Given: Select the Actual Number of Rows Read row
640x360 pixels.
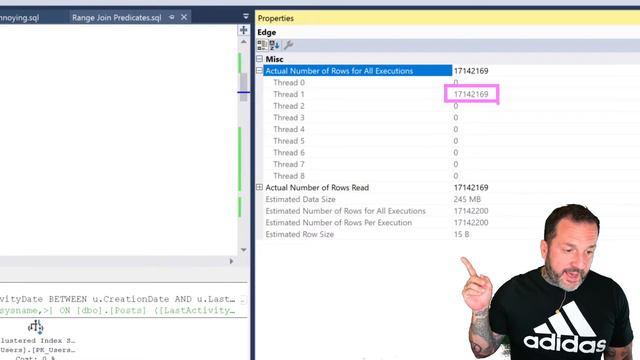Looking at the screenshot, I should coord(317,188).
